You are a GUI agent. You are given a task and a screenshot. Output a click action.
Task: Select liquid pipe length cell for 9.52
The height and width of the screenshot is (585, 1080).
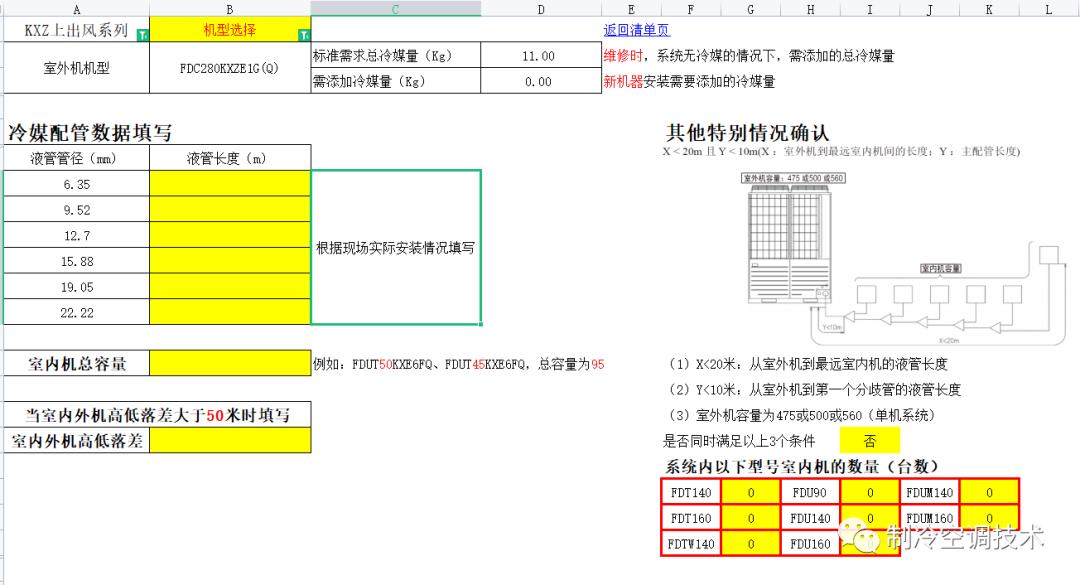230,209
